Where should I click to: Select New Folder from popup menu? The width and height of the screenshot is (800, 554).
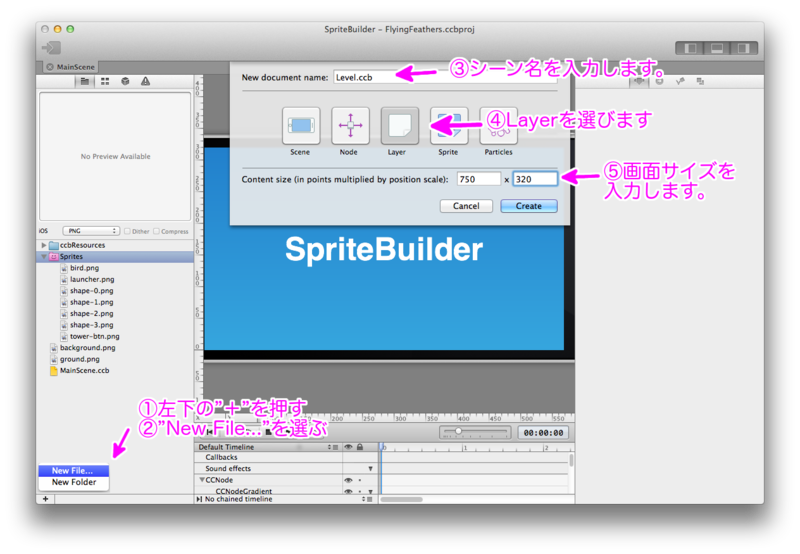point(73,482)
